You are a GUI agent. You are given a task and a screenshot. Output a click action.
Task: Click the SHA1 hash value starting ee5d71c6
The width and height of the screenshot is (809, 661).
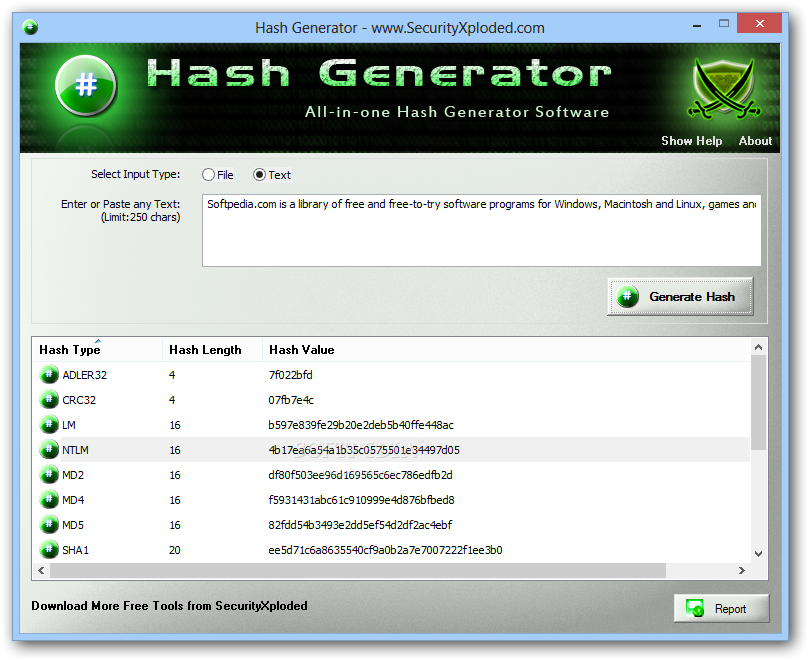coord(385,550)
